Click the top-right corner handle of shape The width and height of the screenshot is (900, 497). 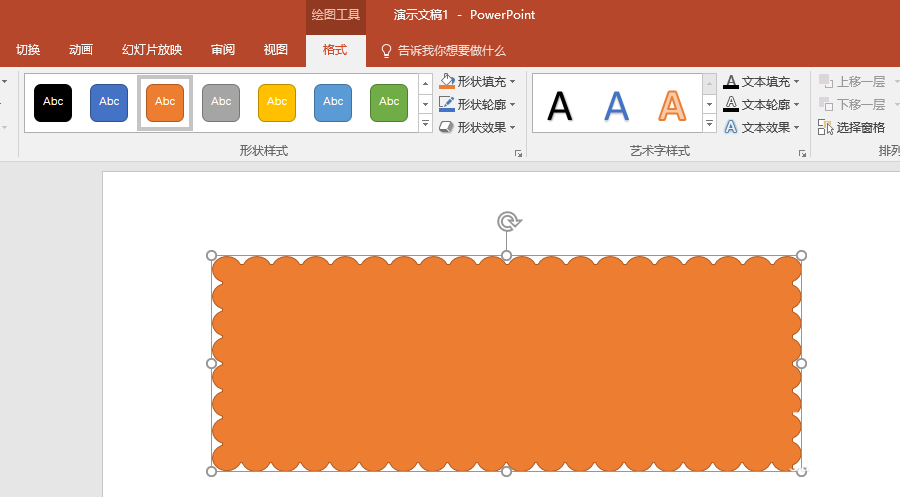[x=801, y=255]
